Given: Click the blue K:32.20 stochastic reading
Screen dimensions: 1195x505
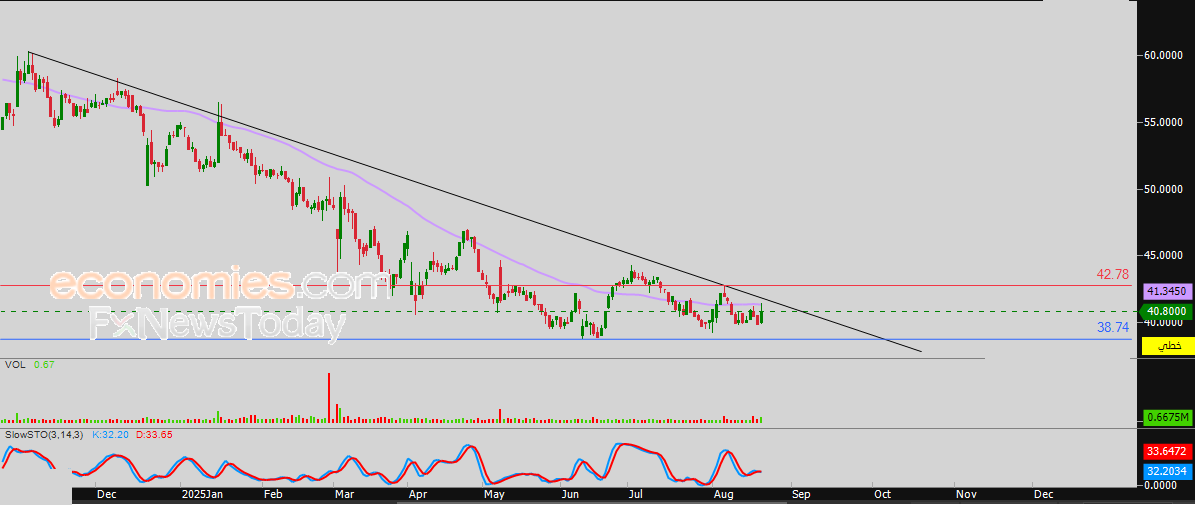Looking at the screenshot, I should pyautogui.click(x=110, y=436).
